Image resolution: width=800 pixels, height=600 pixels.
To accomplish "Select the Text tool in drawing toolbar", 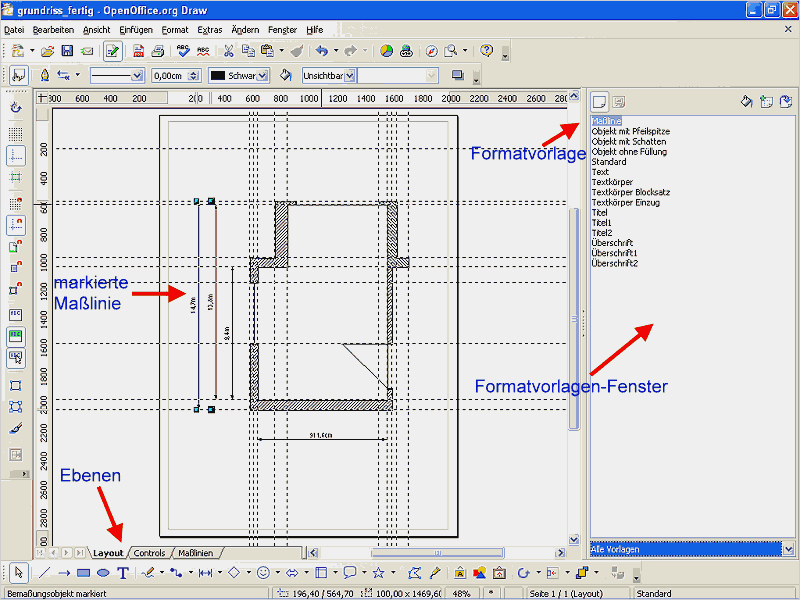I will [122, 573].
